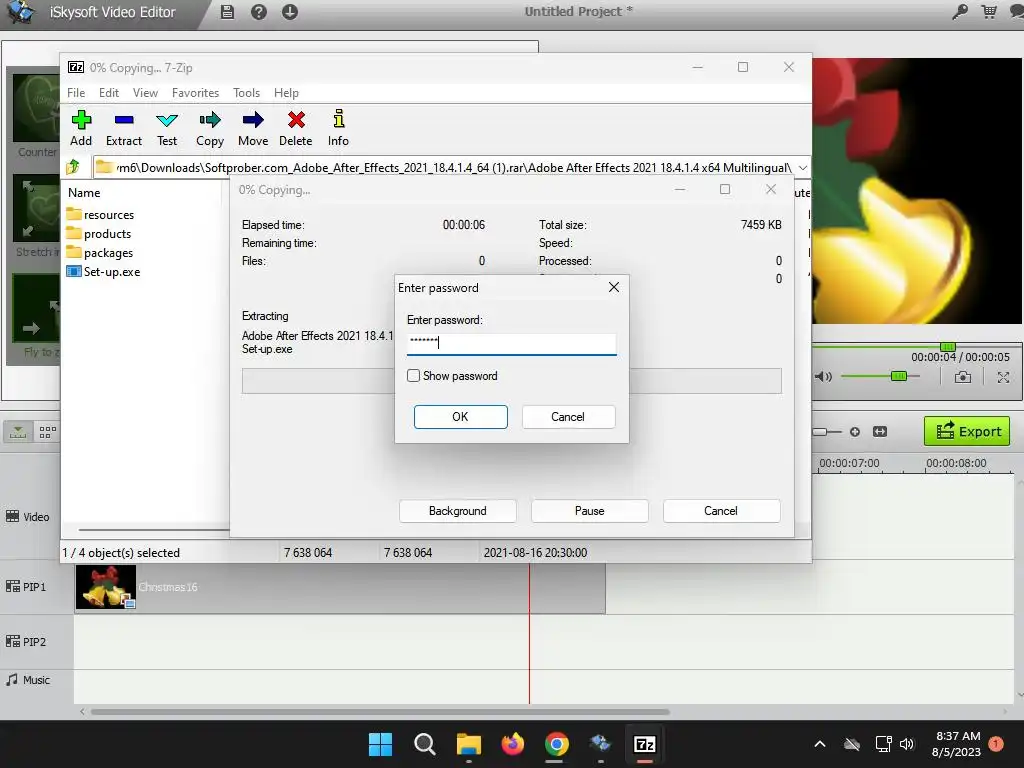Click the Info toolbar icon in 7-Zip
The width and height of the screenshot is (1024, 768).
[x=338, y=128]
